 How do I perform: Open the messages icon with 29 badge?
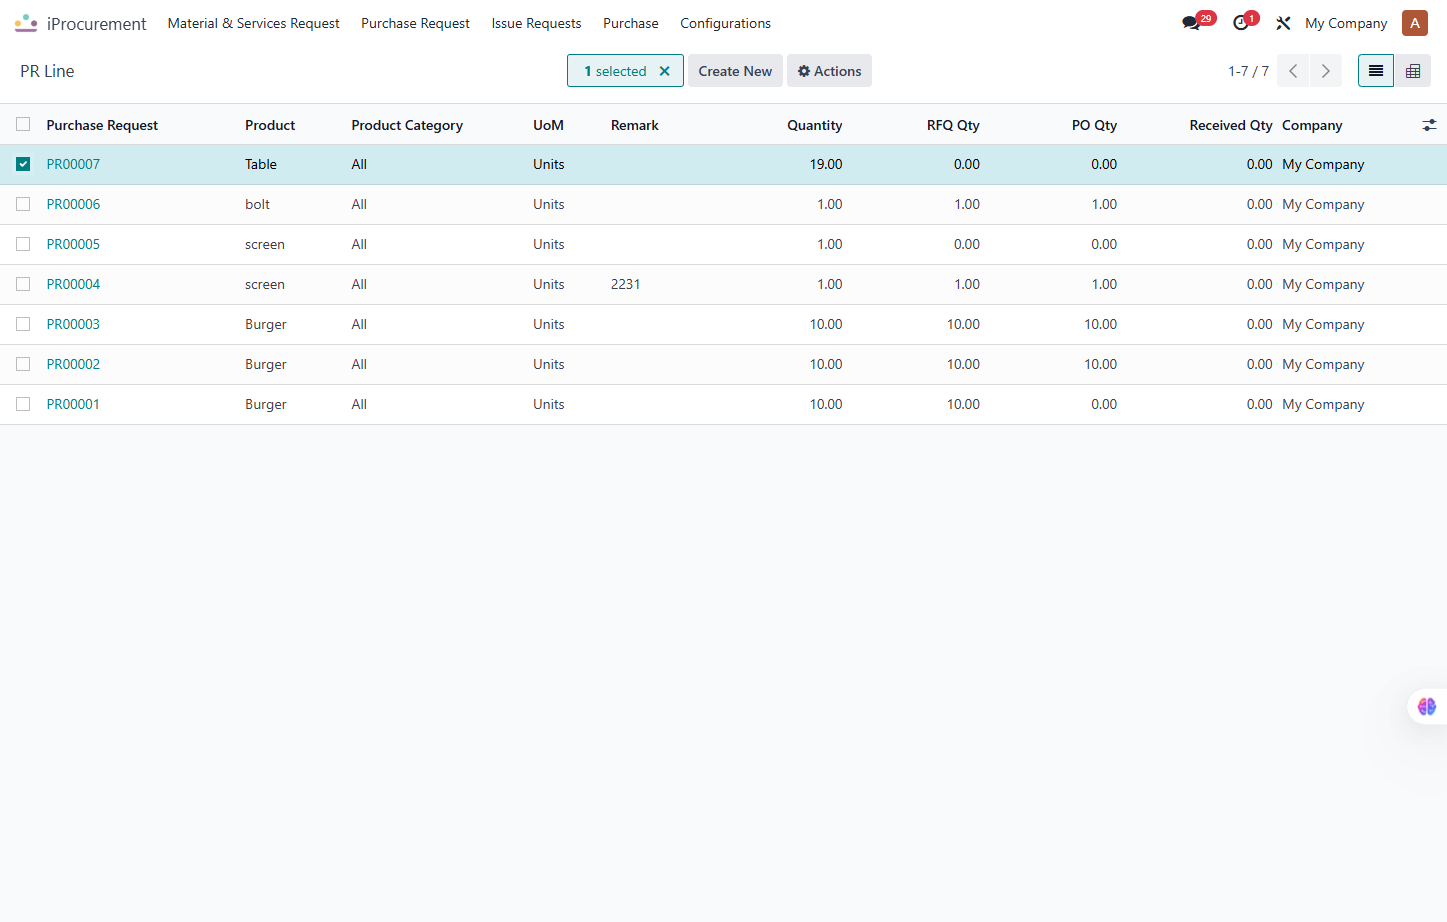pos(1191,23)
